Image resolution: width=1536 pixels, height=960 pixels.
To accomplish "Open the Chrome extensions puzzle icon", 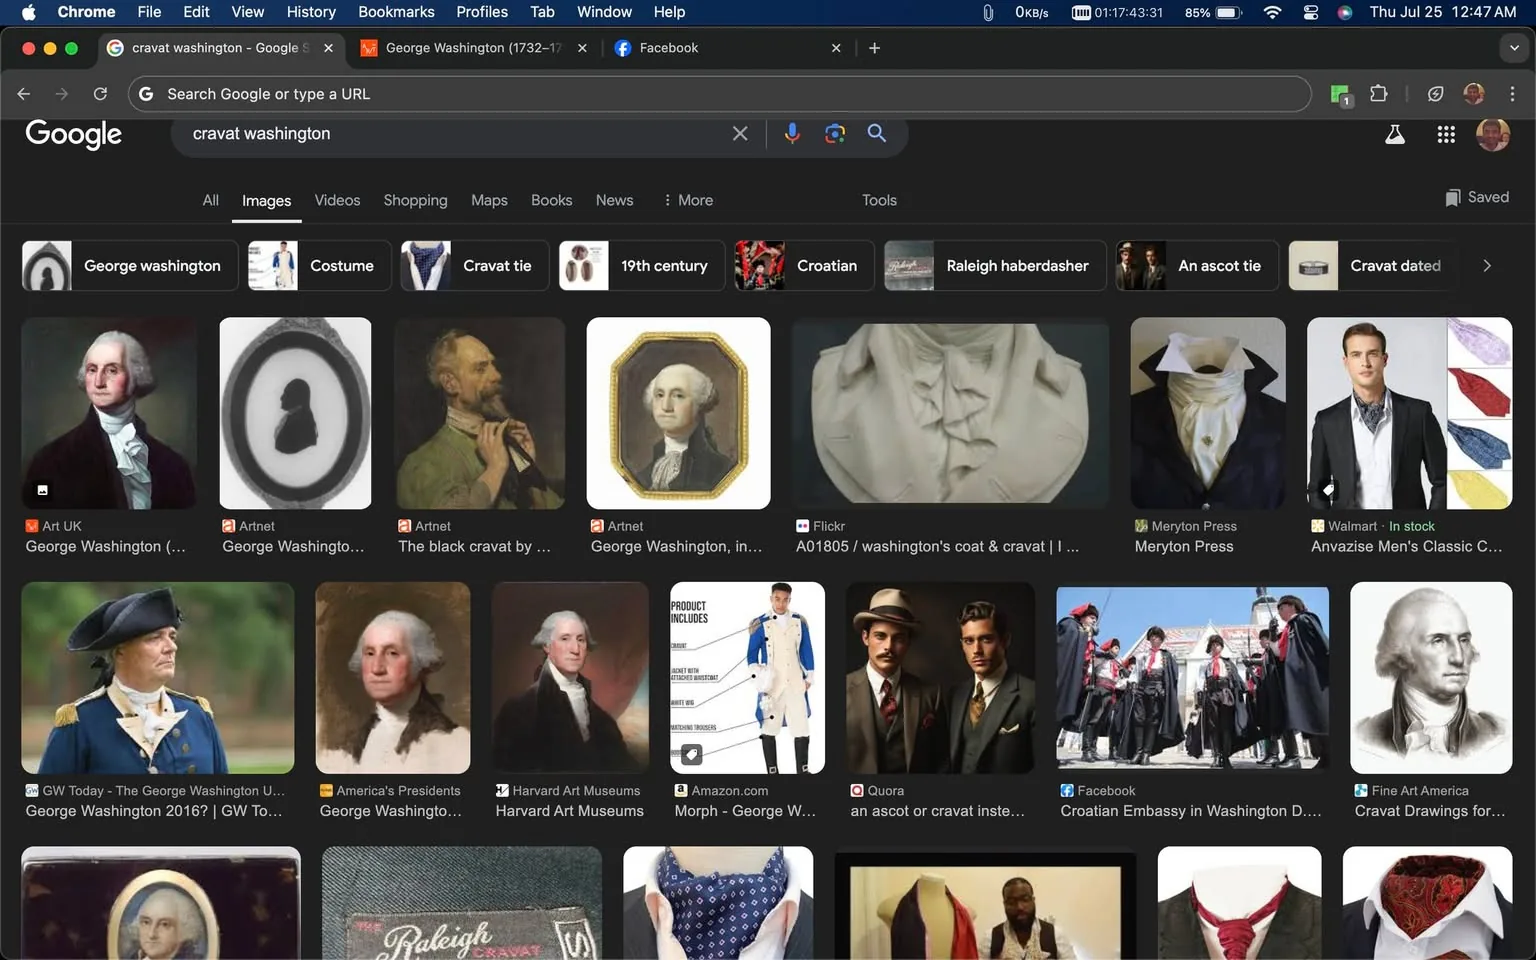I will pos(1378,93).
